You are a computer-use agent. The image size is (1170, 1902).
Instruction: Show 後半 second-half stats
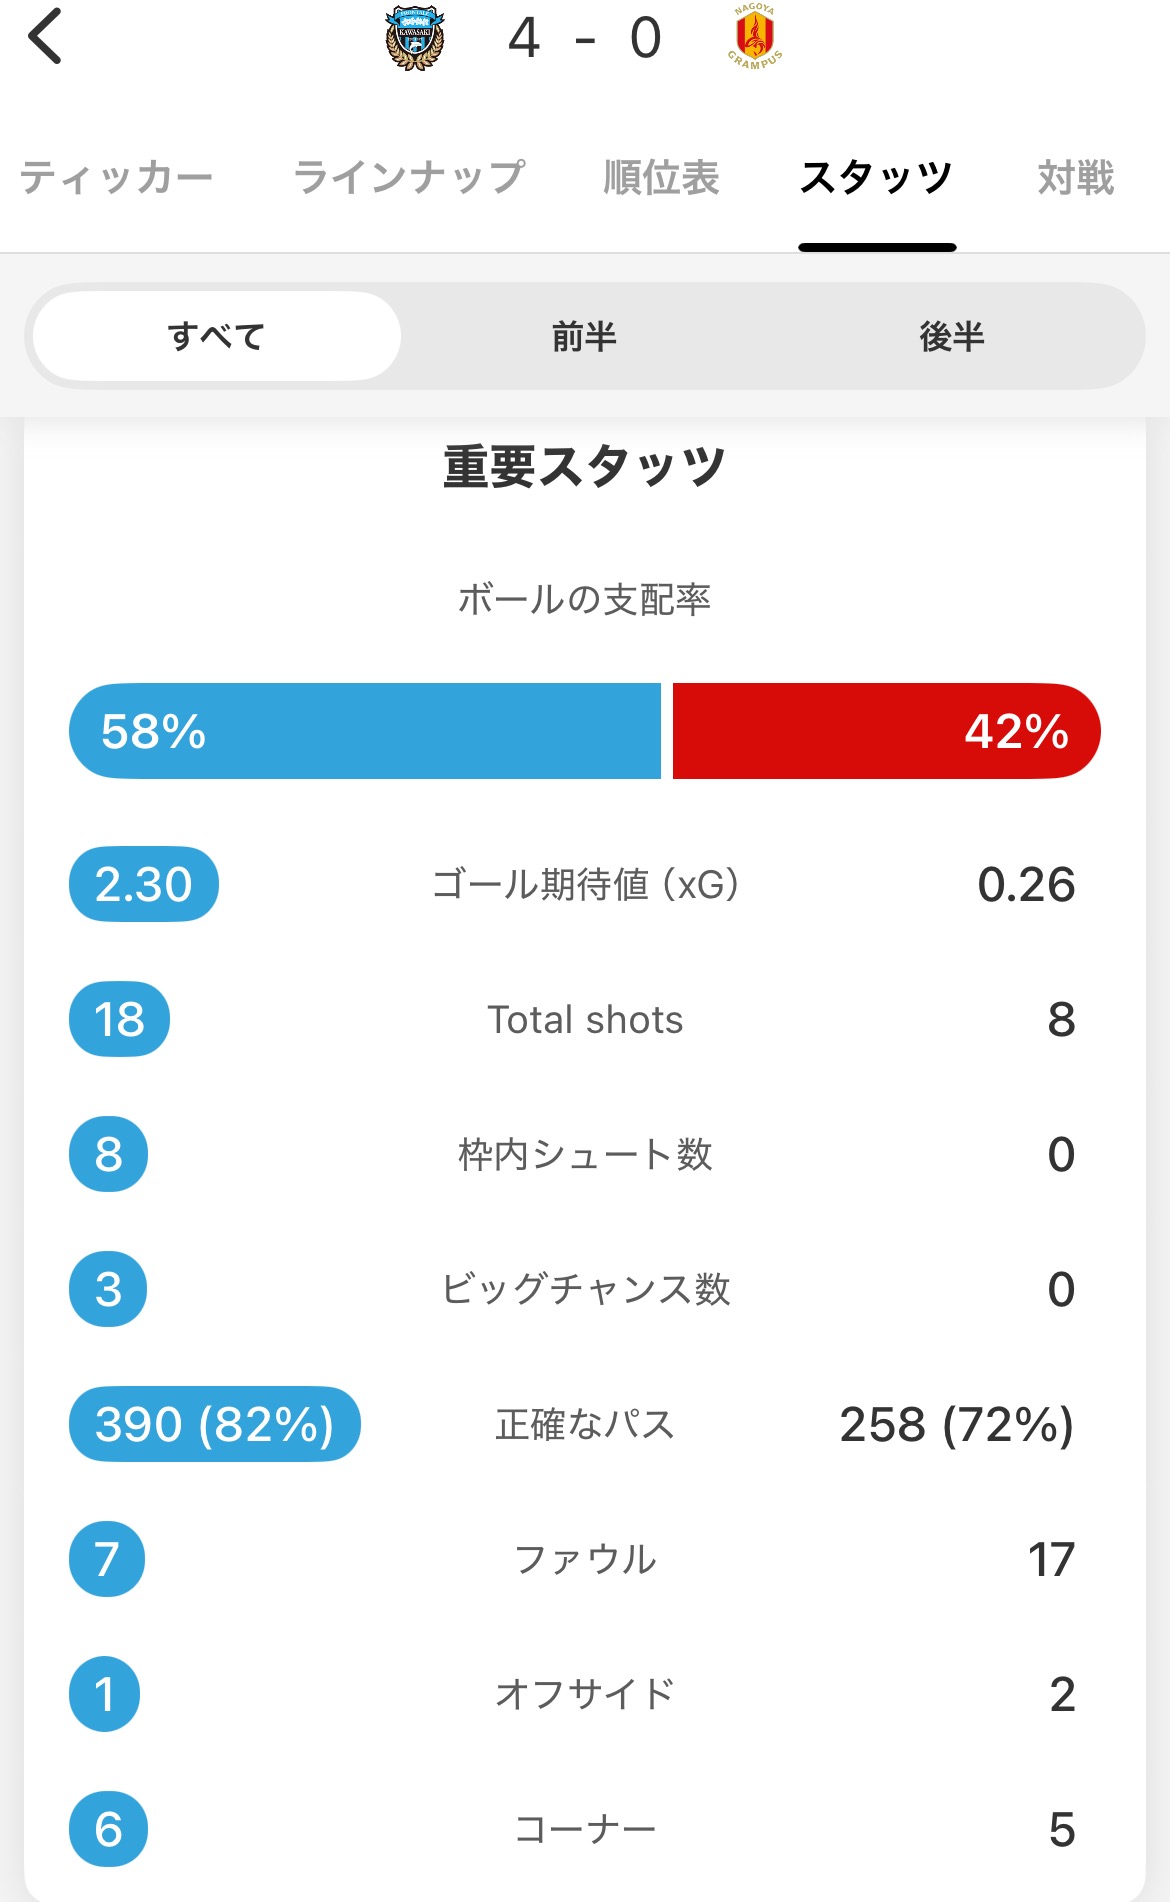[952, 336]
